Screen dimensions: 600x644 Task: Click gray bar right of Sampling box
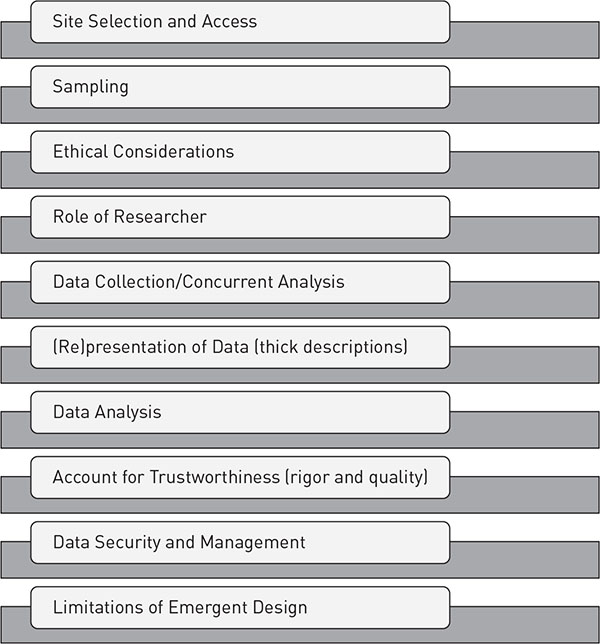(524, 105)
